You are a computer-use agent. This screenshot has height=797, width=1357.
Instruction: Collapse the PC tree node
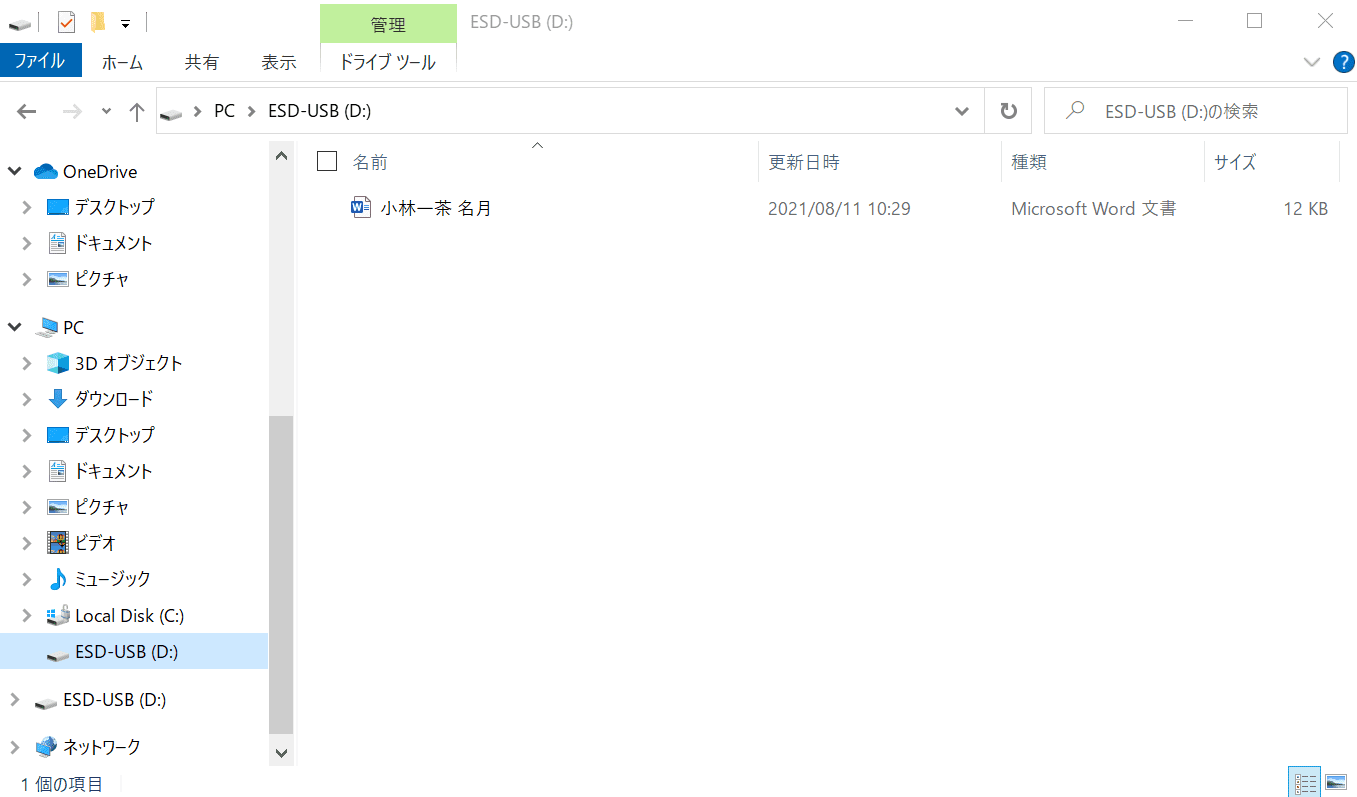pyautogui.click(x=15, y=327)
